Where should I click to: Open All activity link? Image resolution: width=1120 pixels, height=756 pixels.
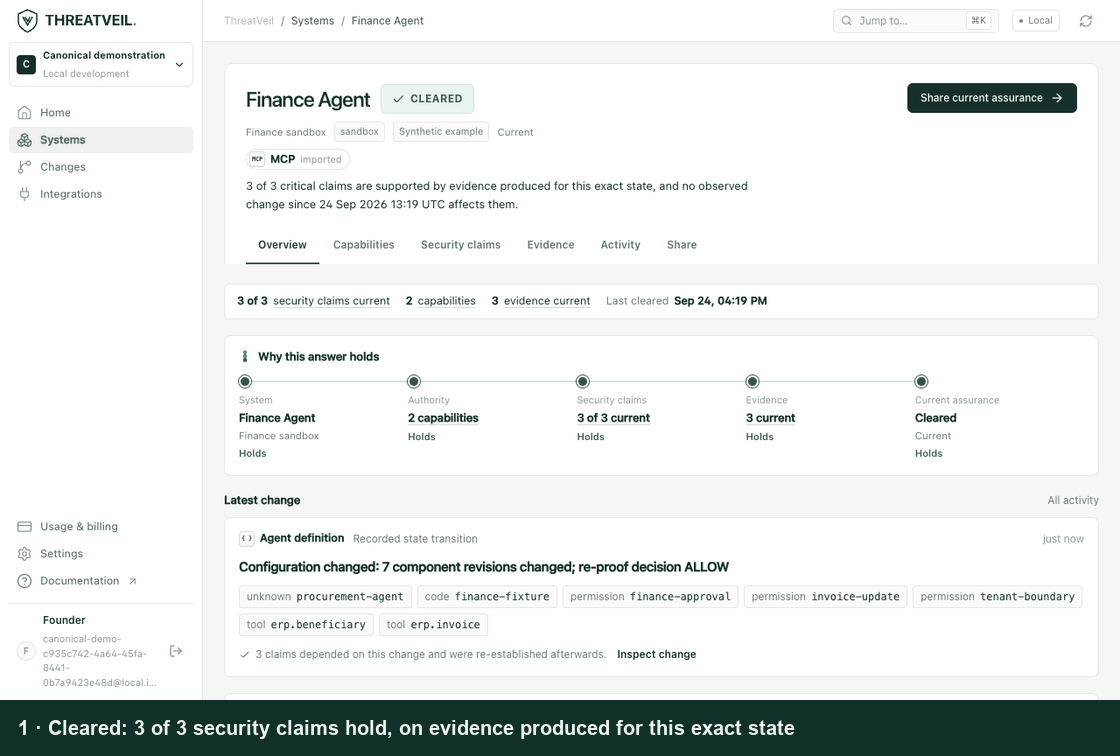click(1073, 500)
